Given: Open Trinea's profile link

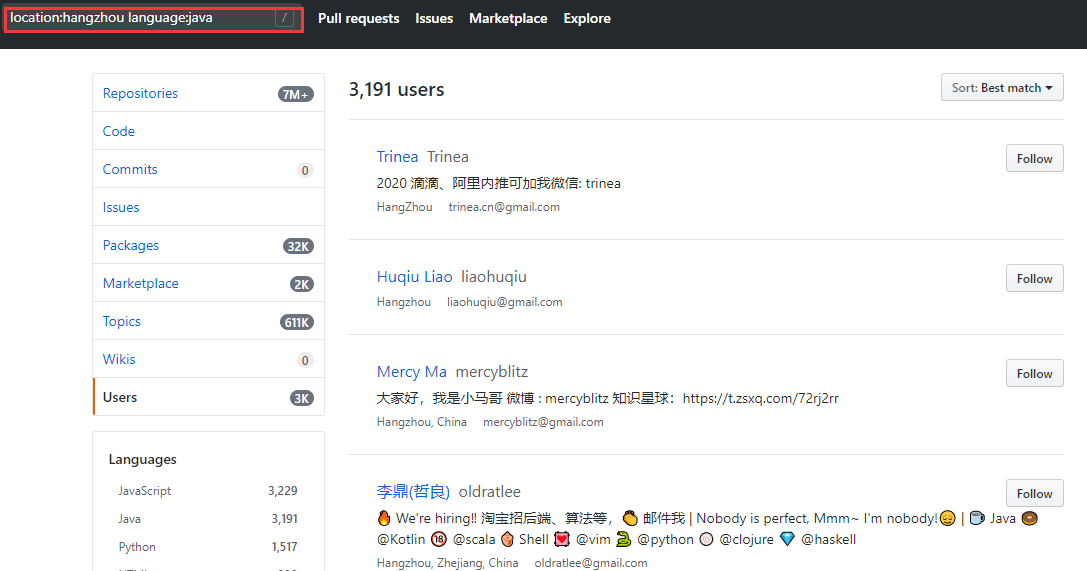Looking at the screenshot, I should 397,157.
